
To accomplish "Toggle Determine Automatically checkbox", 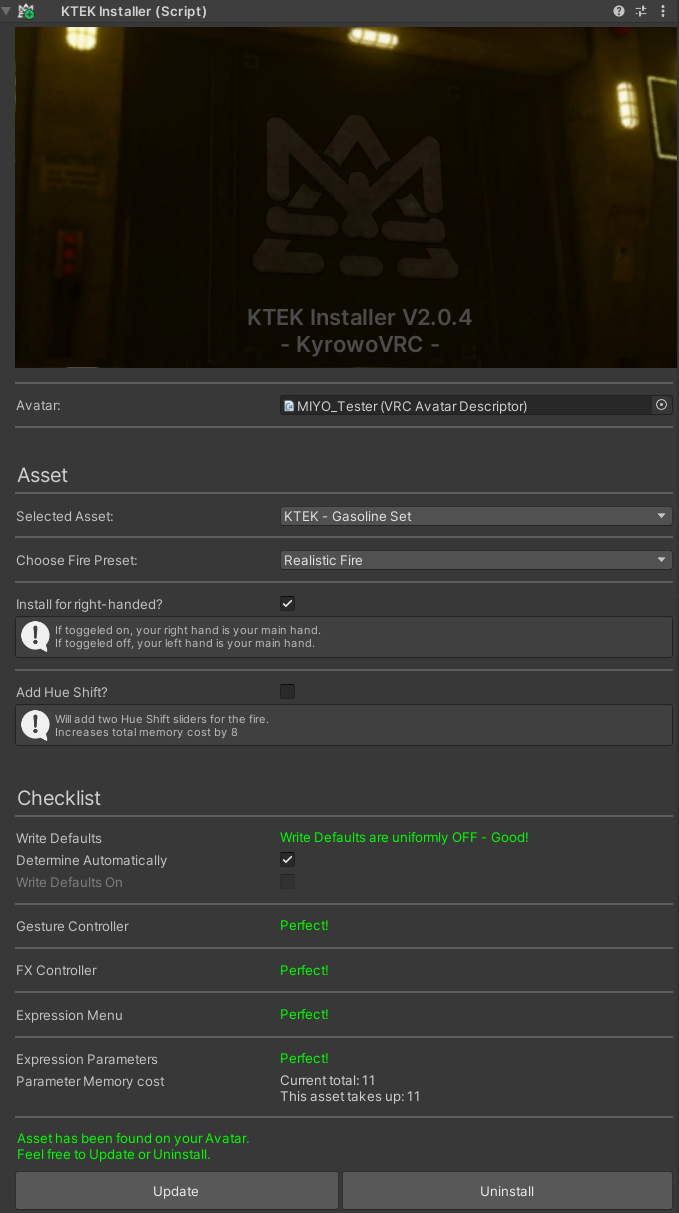I will [x=287, y=860].
